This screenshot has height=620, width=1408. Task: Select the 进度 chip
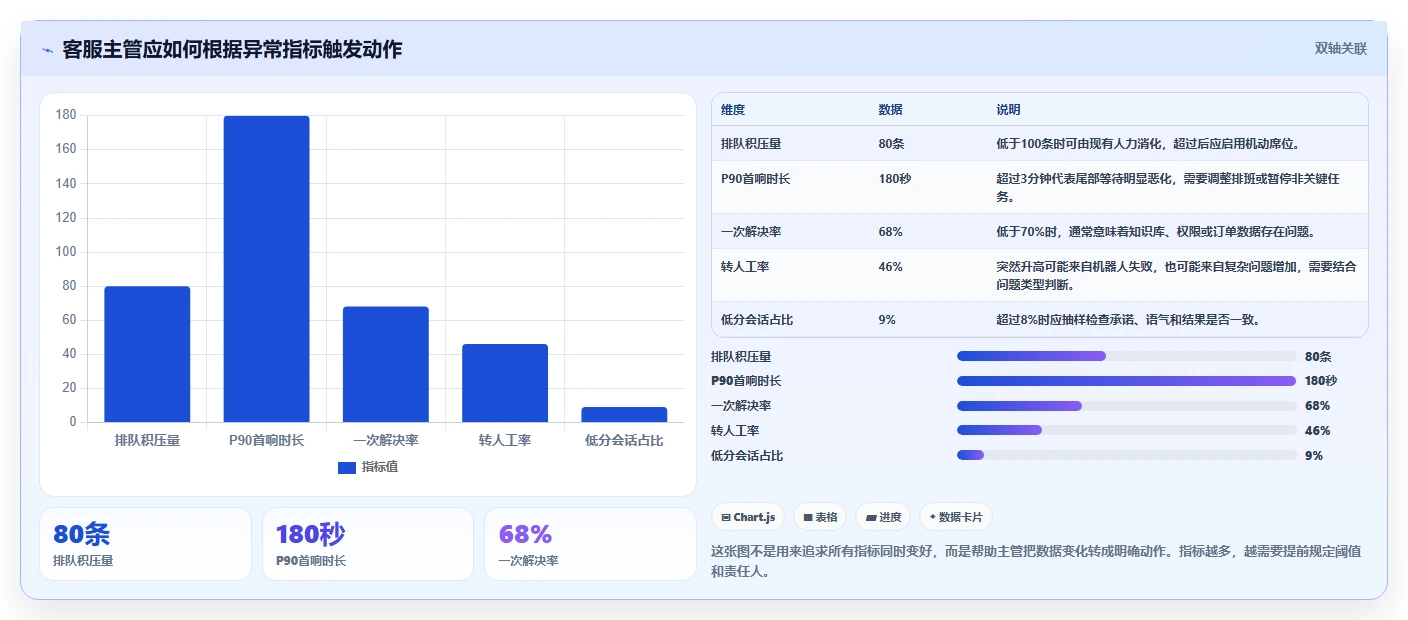tap(883, 517)
